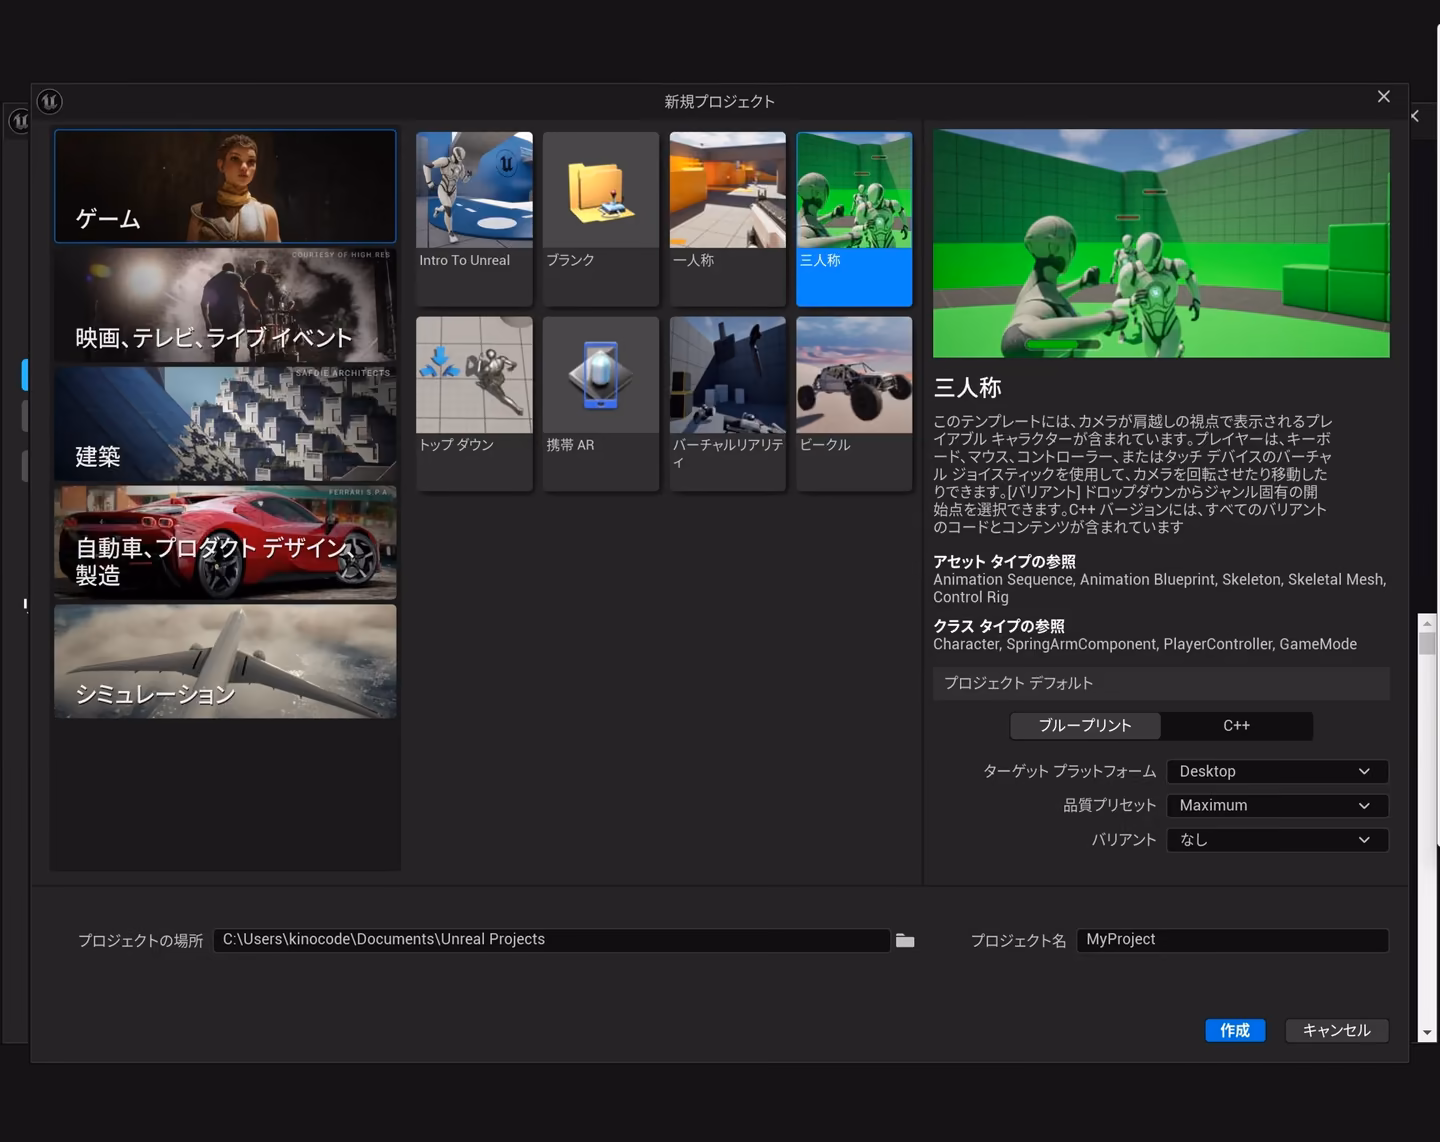Viewport: 1440px width, 1142px height.
Task: Open the バリアント dropdown
Action: pyautogui.click(x=1277, y=840)
